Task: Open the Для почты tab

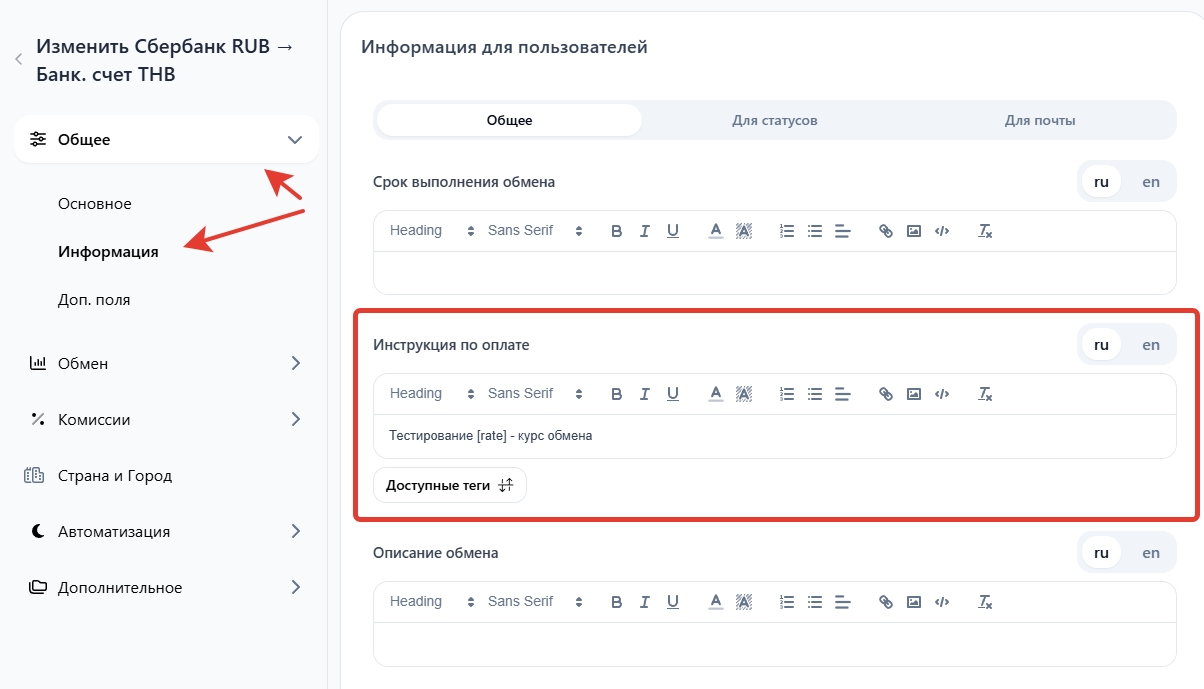Action: (1040, 120)
